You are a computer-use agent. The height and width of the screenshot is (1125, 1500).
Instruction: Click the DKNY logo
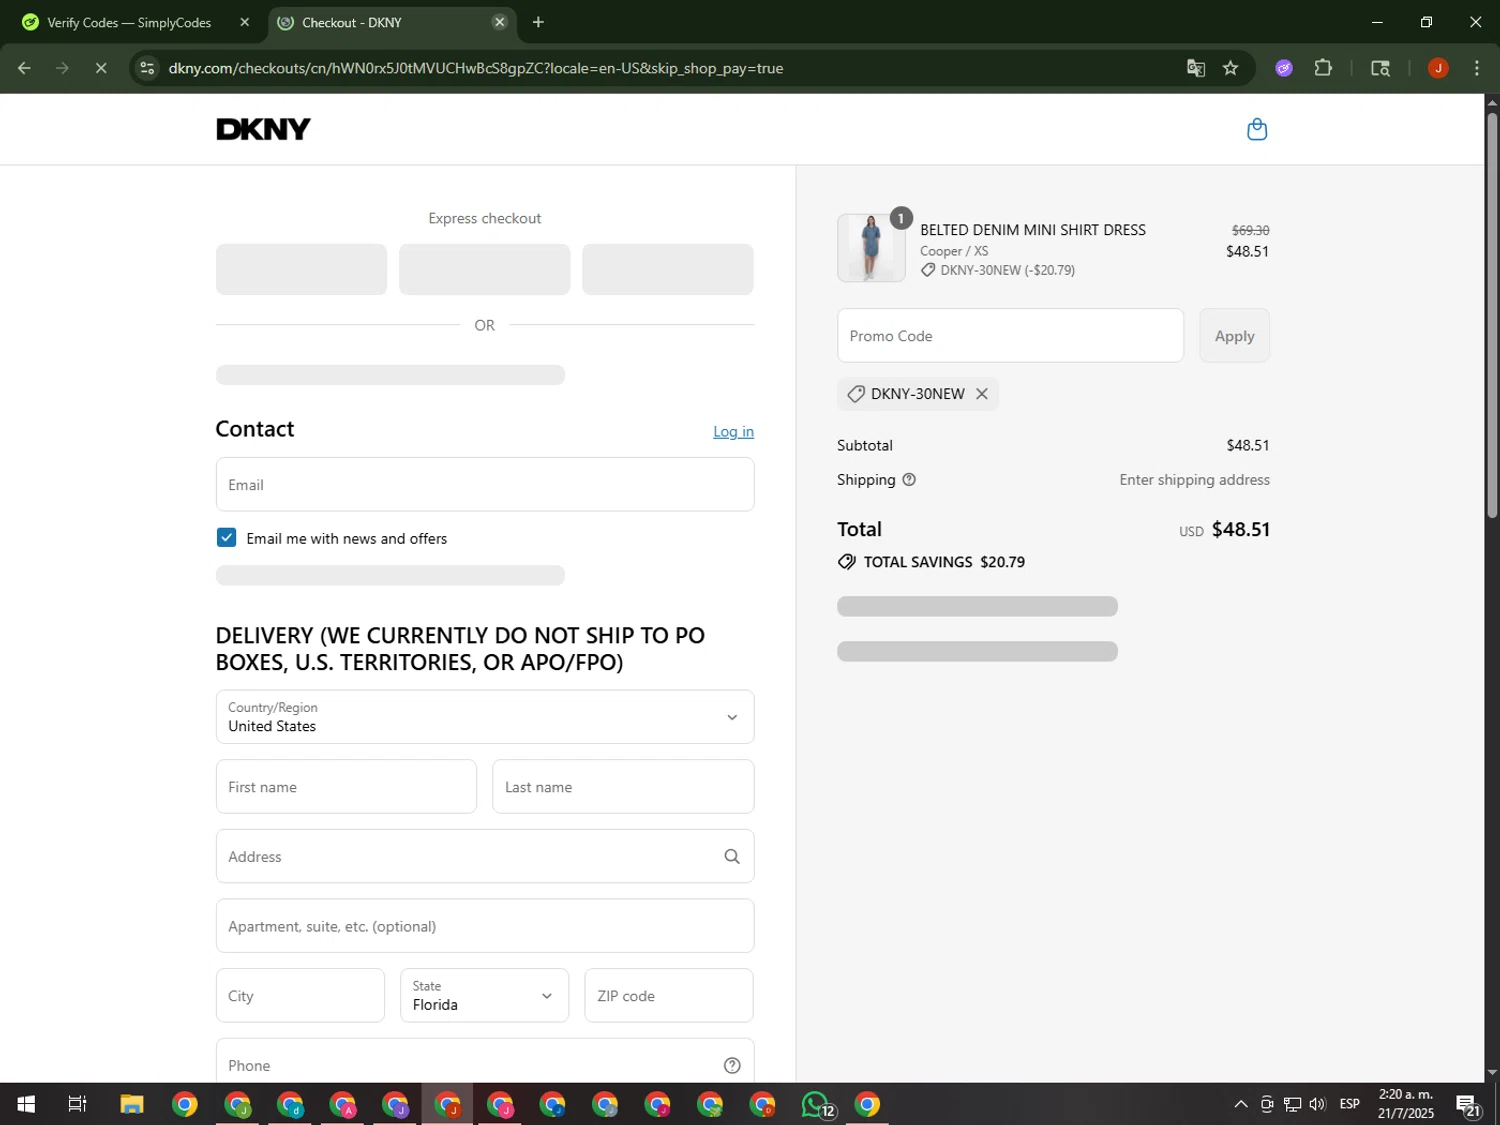coord(264,129)
